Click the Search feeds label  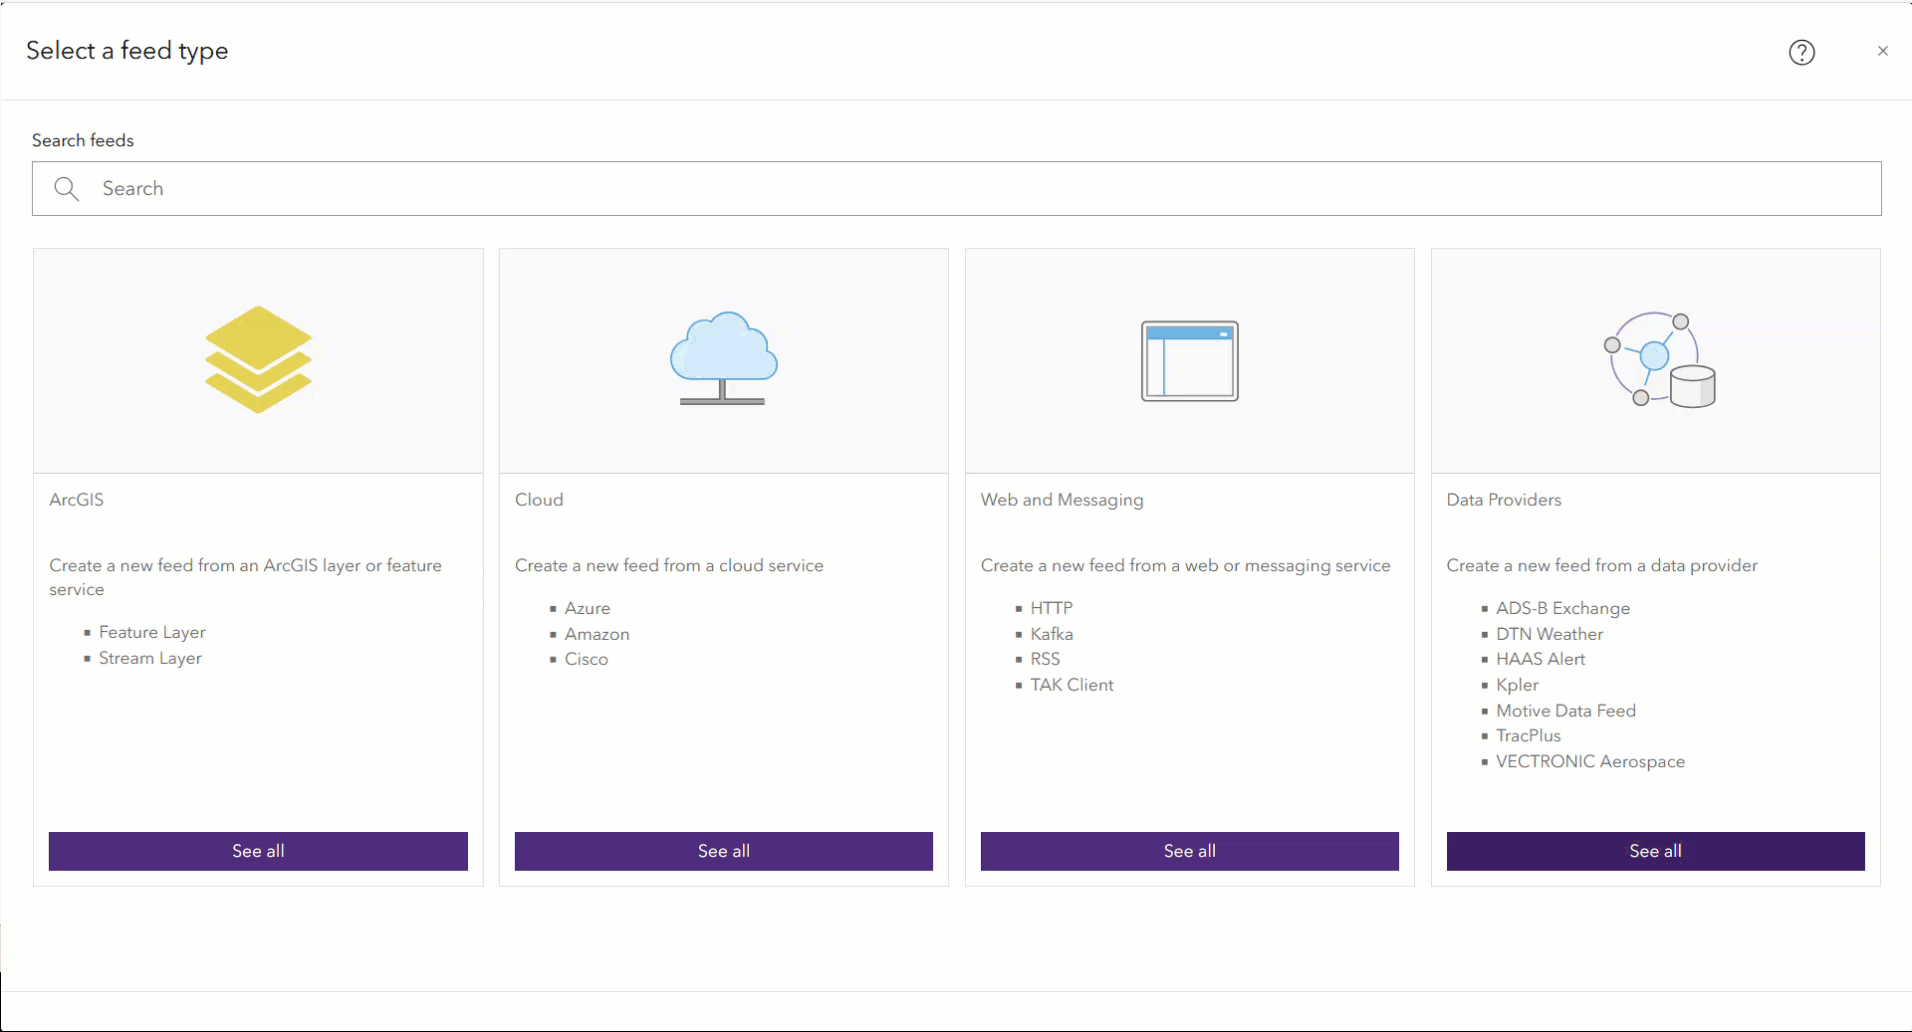[83, 140]
